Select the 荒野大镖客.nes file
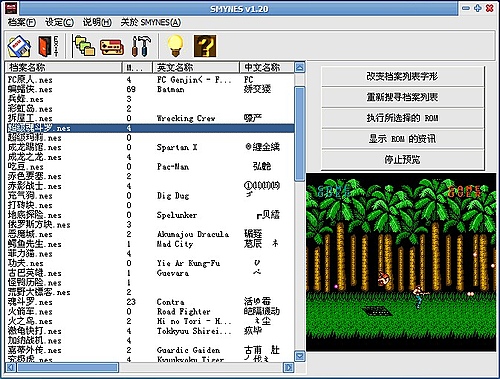Image resolution: width=500 pixels, height=379 pixels. pos(39,292)
